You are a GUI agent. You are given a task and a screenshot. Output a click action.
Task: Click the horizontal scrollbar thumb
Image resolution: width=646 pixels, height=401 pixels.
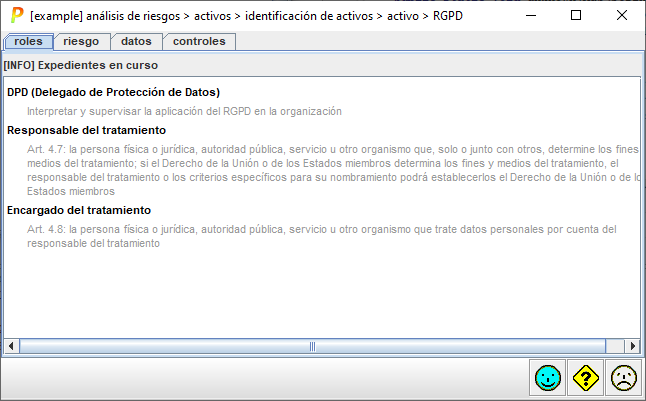(x=311, y=346)
